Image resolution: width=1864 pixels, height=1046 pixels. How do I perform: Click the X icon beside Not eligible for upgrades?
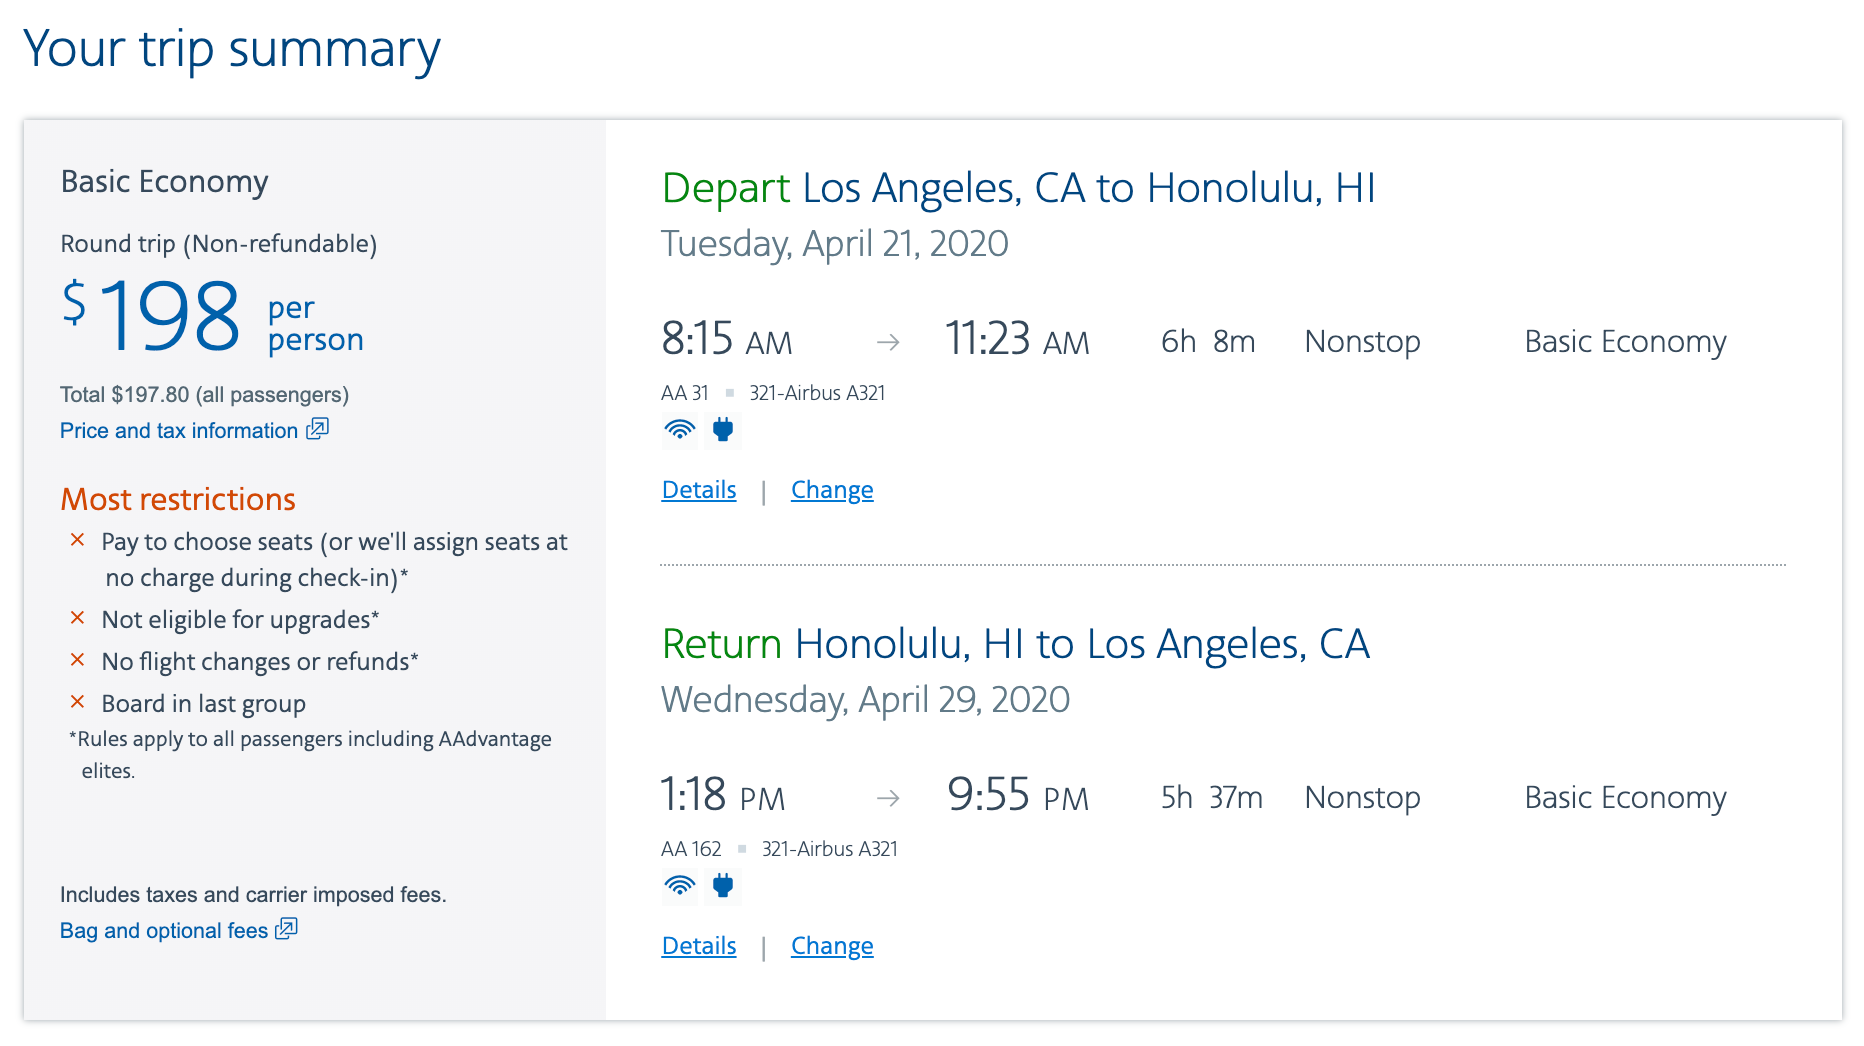click(x=78, y=618)
